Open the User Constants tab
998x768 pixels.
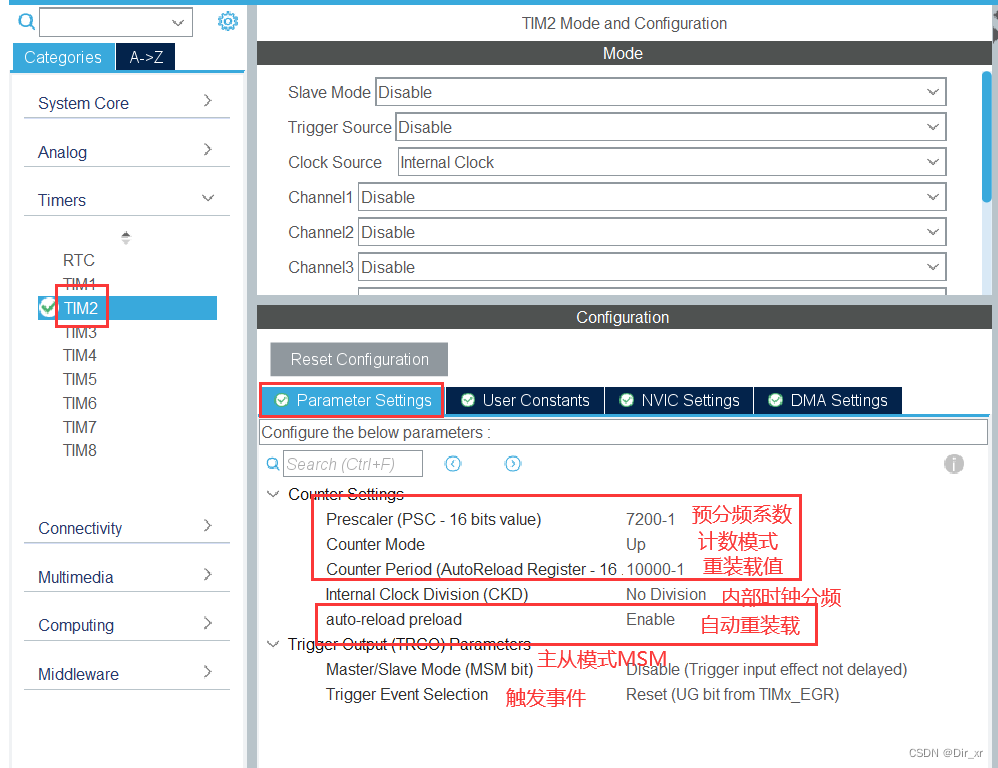[525, 400]
